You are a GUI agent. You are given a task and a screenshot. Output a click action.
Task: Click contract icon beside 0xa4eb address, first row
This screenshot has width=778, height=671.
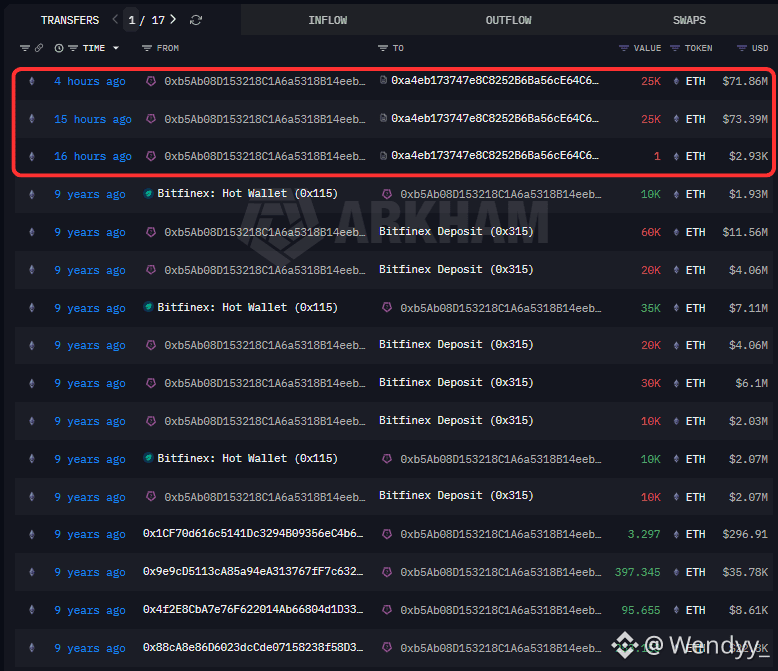pos(383,81)
